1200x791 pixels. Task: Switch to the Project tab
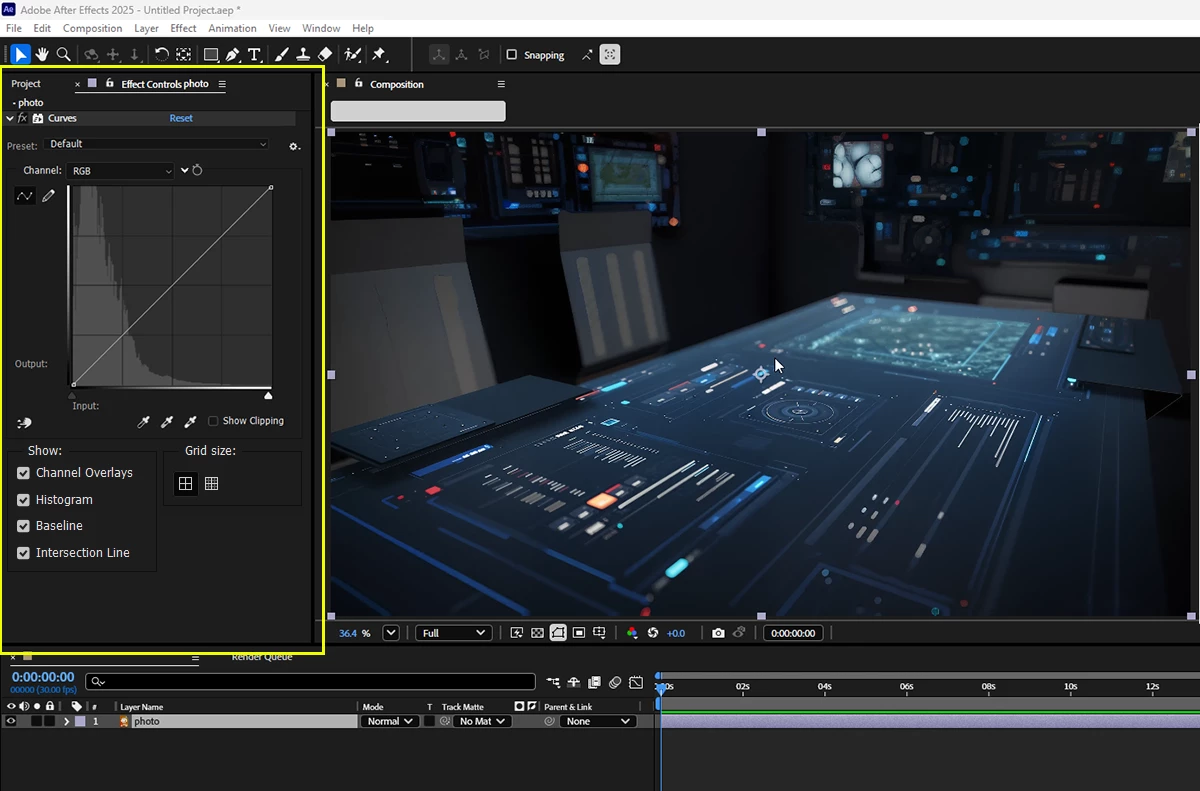click(26, 84)
